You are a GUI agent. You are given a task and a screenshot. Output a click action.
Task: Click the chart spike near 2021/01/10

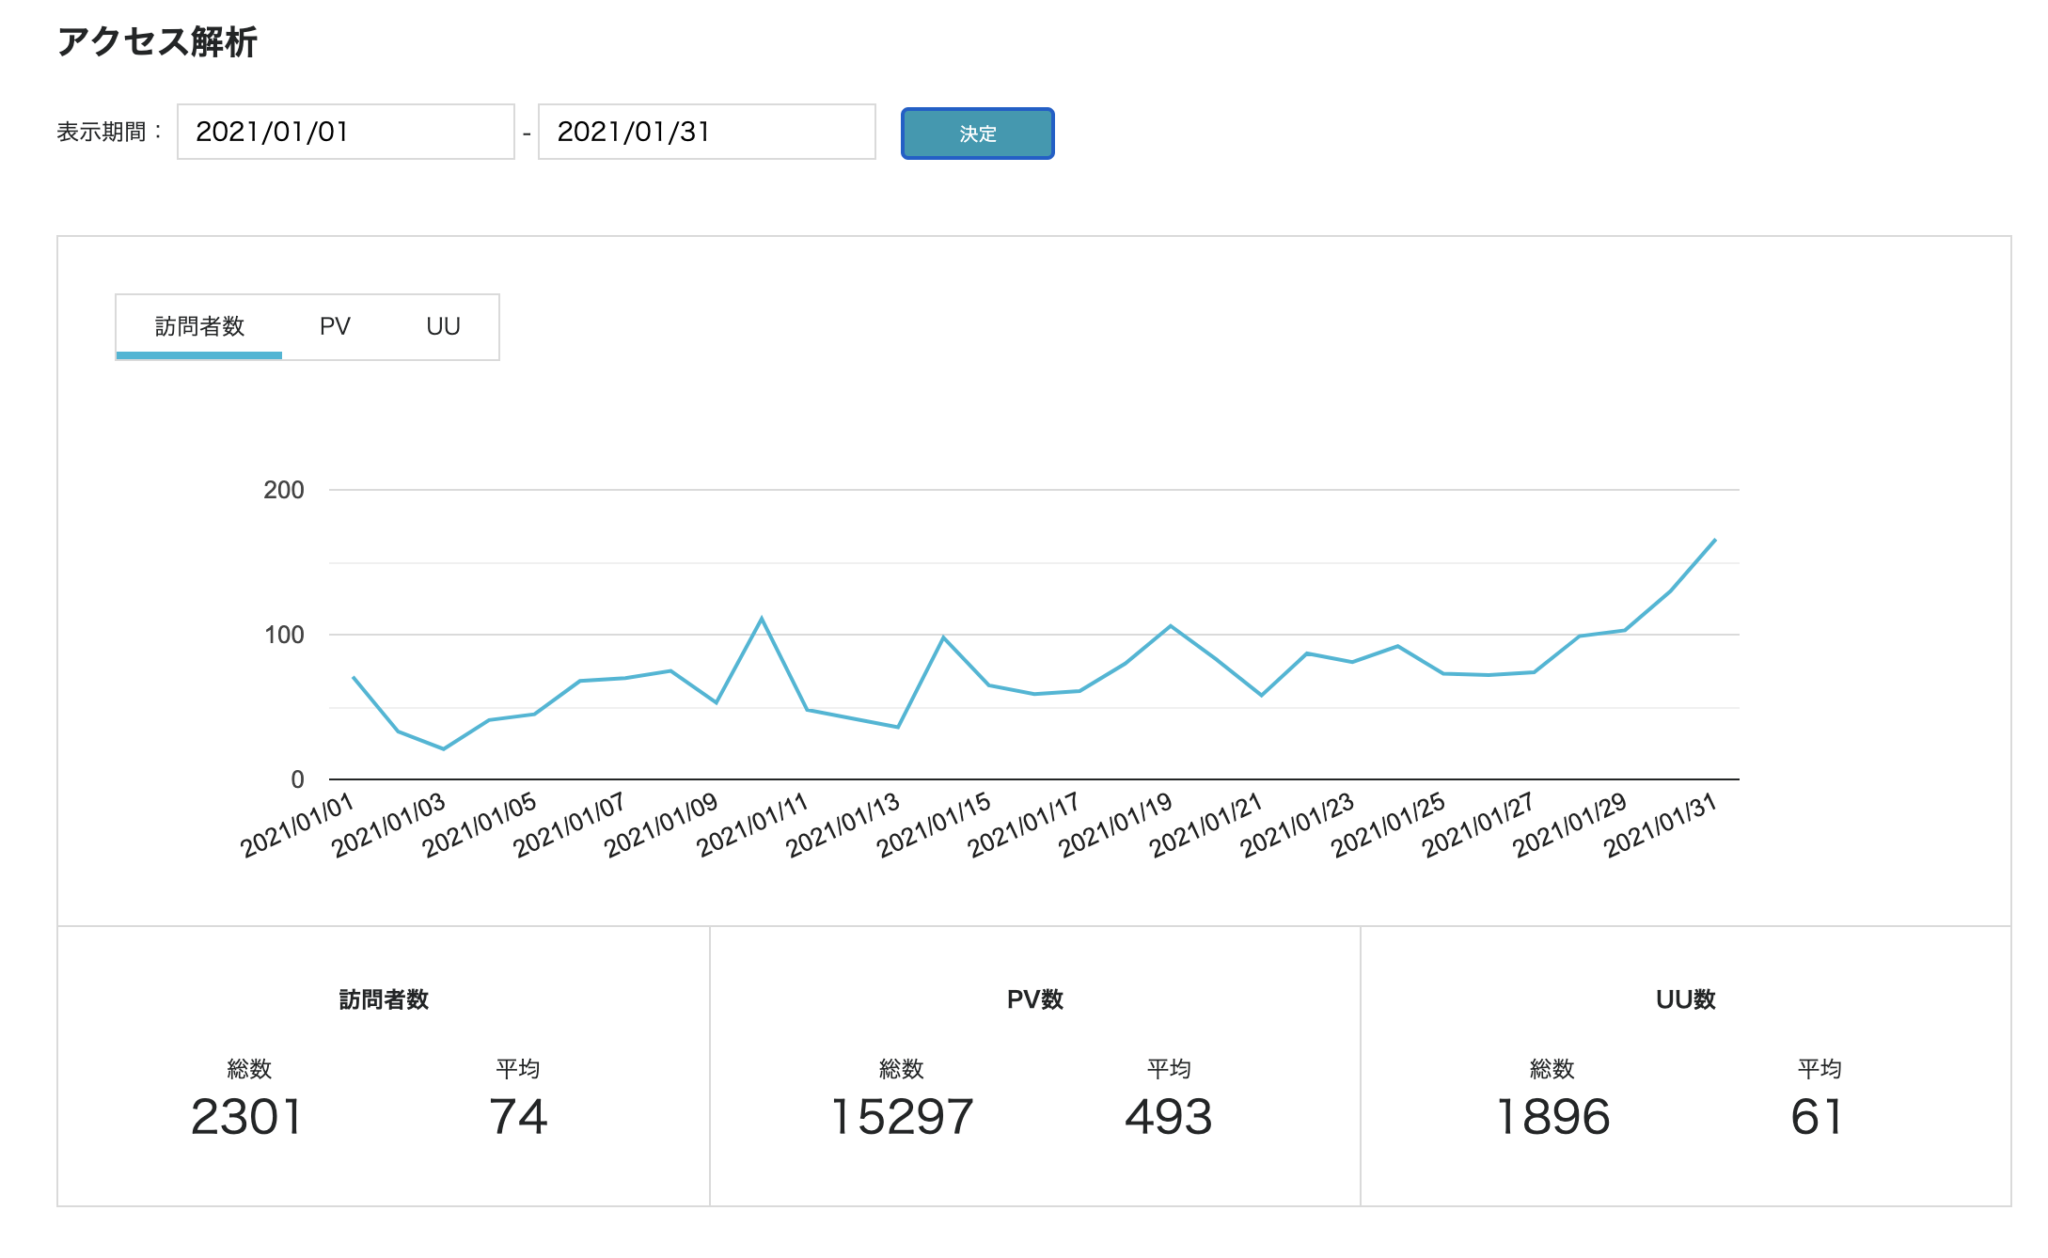pos(762,618)
